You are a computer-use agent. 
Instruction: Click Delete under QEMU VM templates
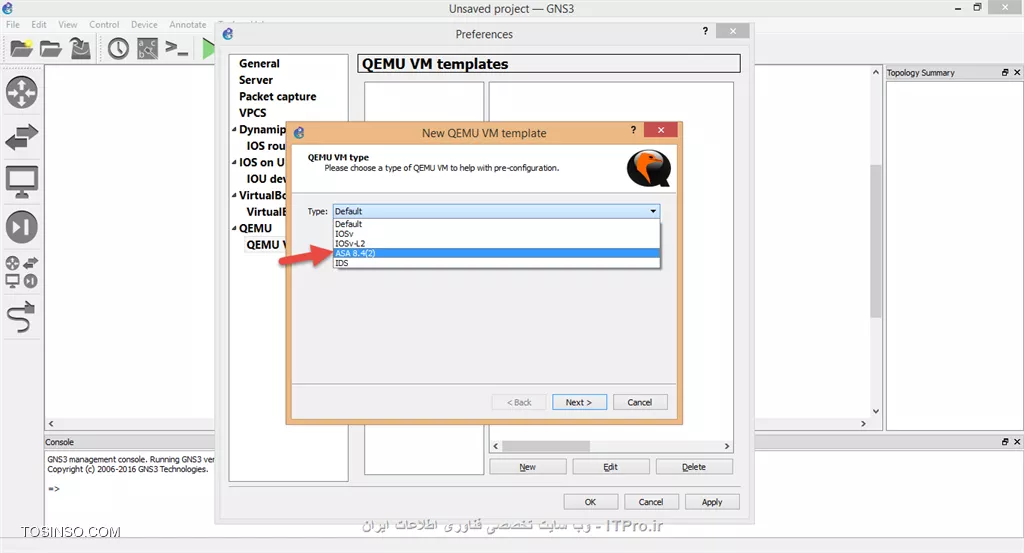pyautogui.click(x=694, y=467)
